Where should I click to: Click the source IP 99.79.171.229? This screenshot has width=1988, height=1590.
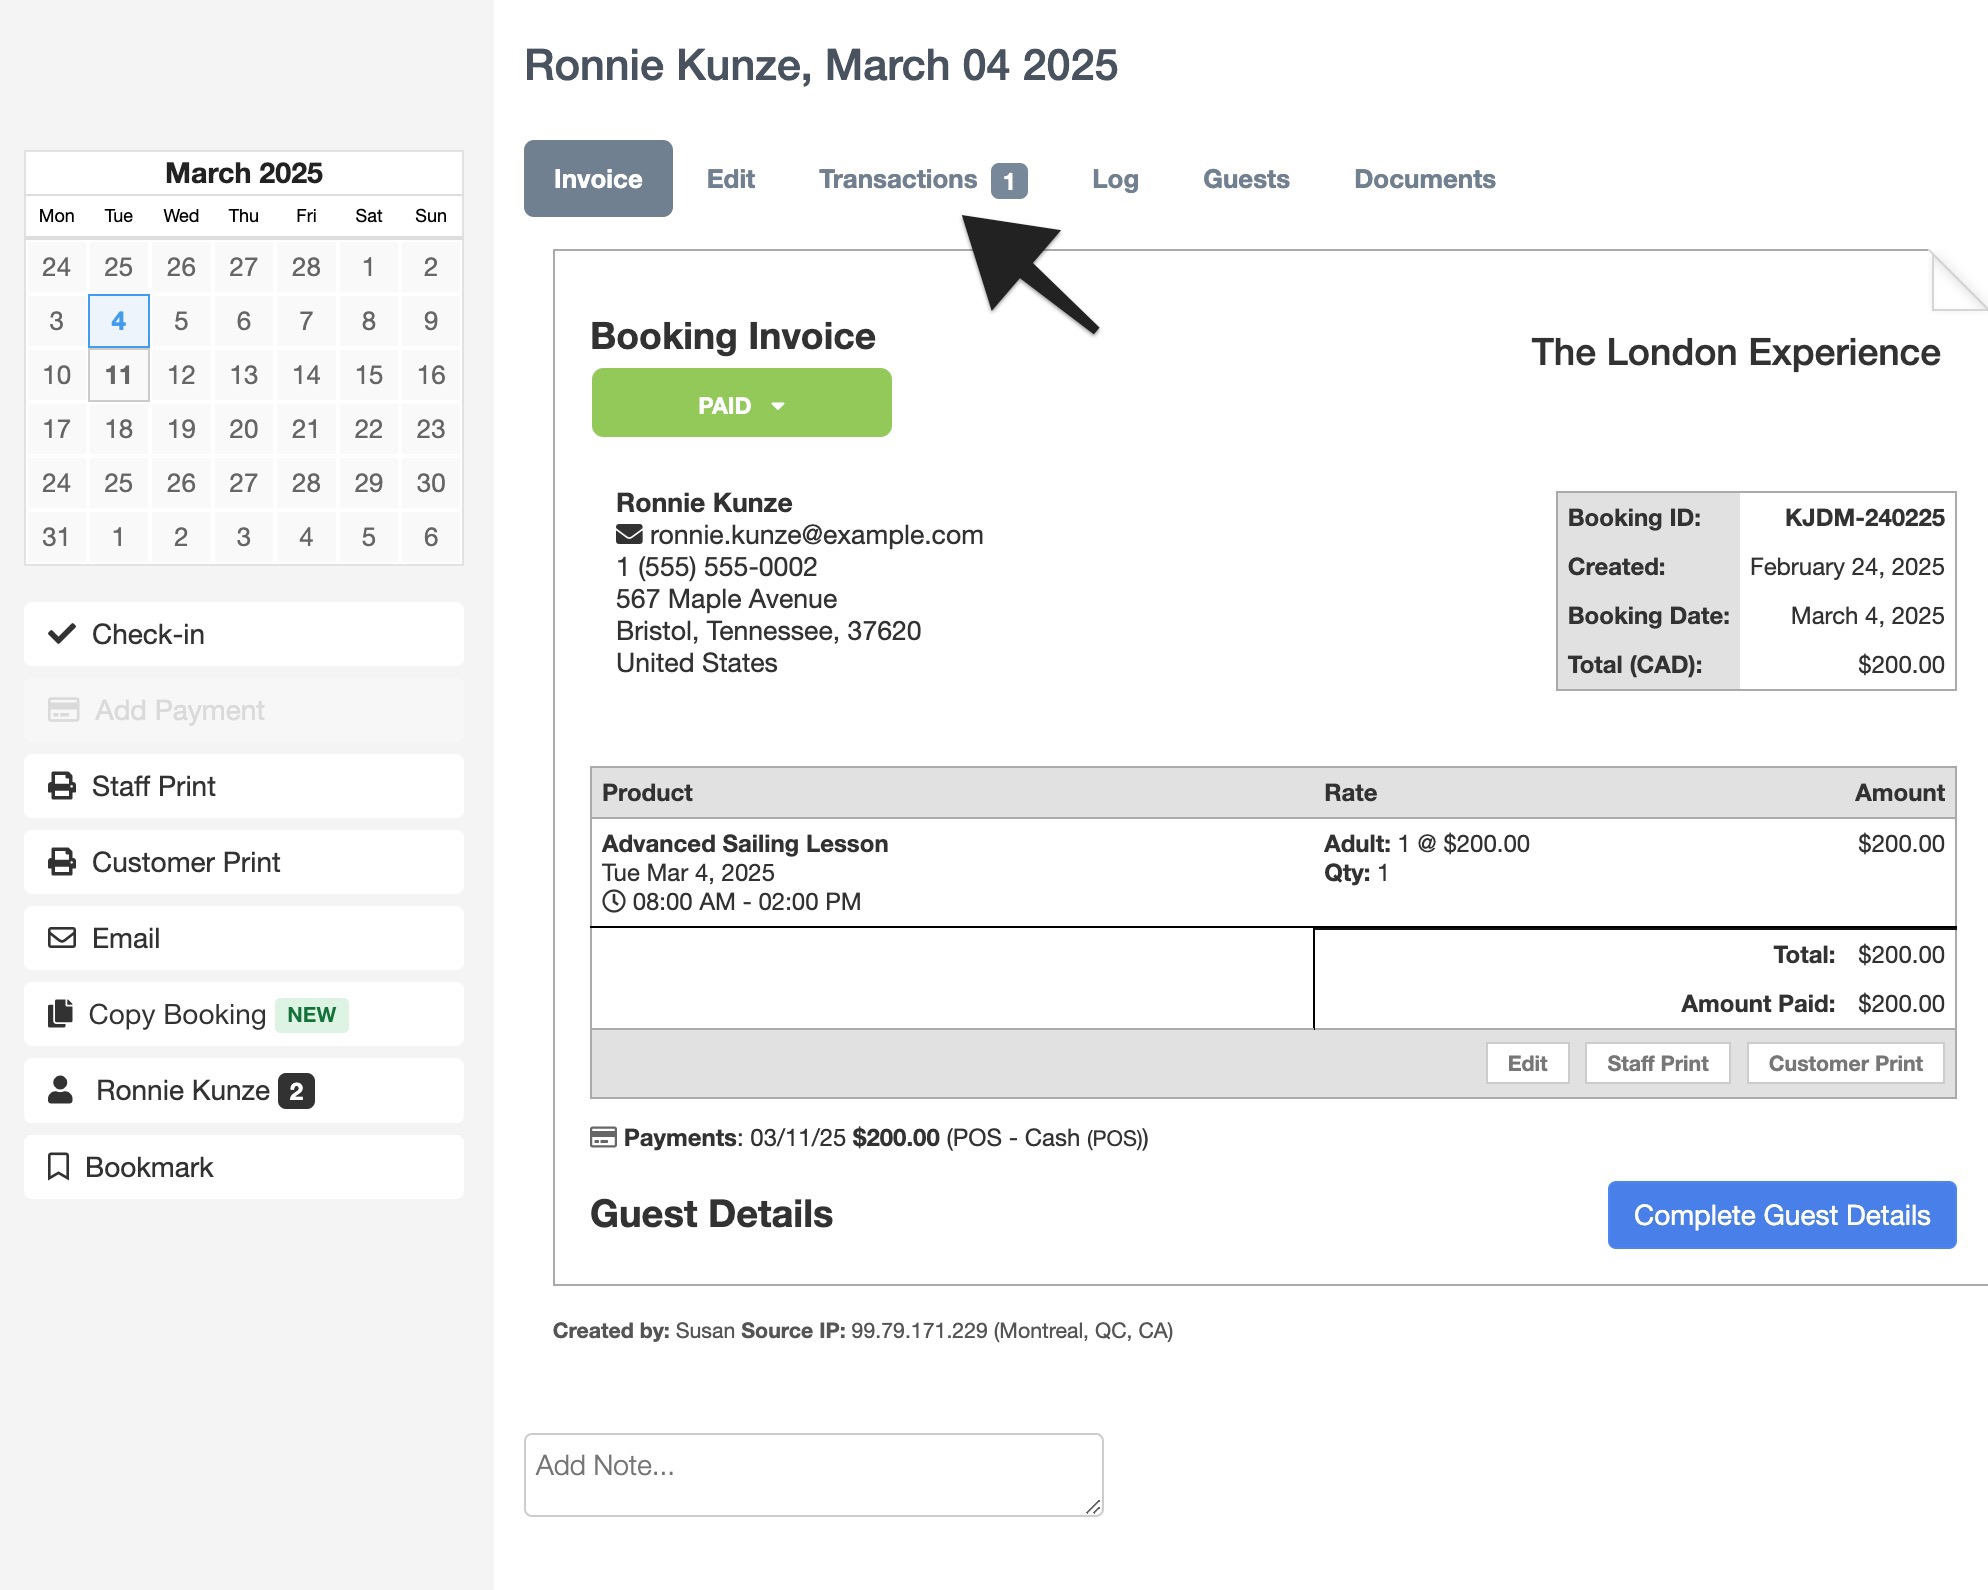click(x=919, y=1330)
